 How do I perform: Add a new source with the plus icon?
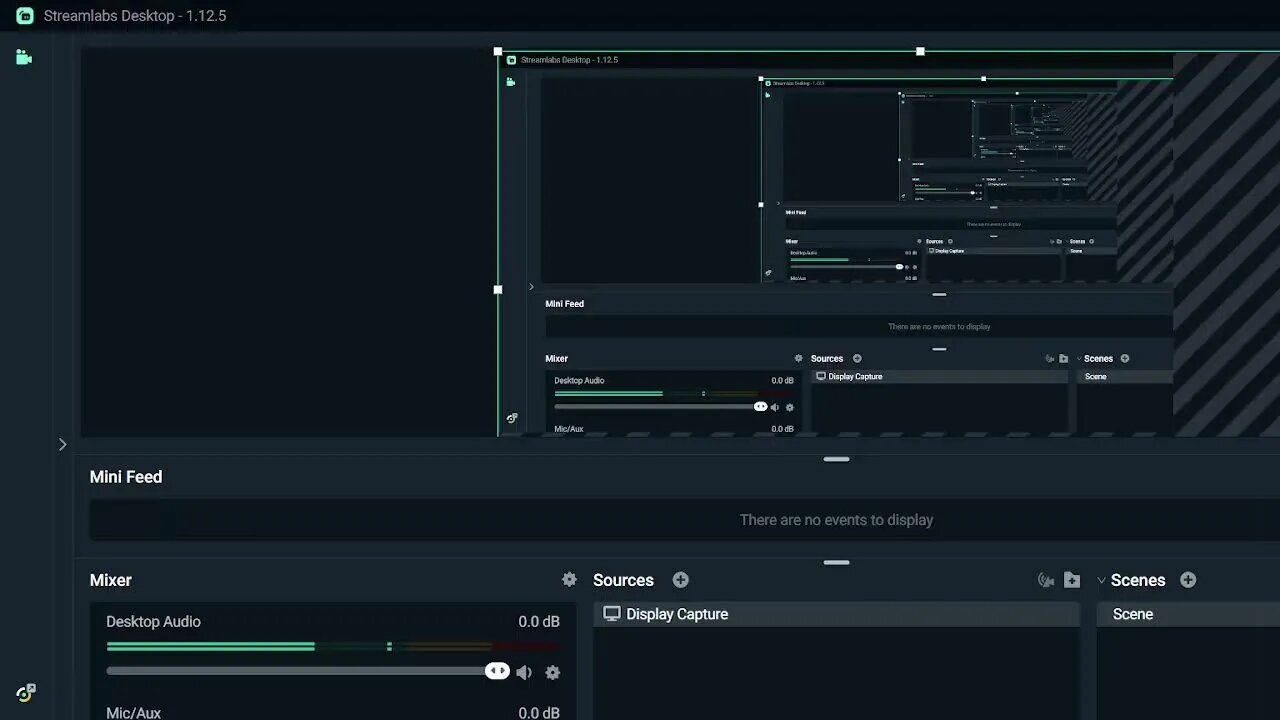(x=680, y=580)
